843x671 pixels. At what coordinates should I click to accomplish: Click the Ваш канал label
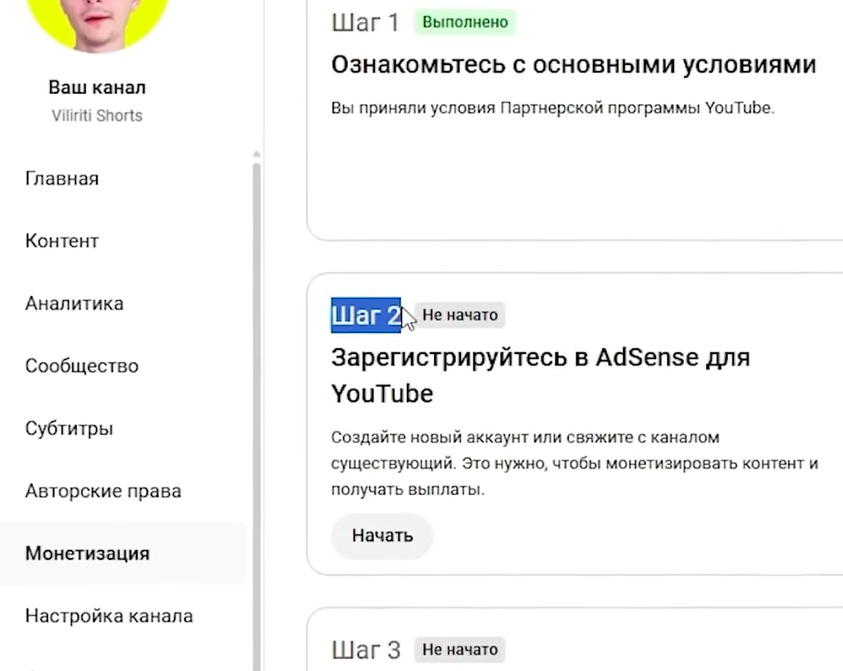point(97,87)
